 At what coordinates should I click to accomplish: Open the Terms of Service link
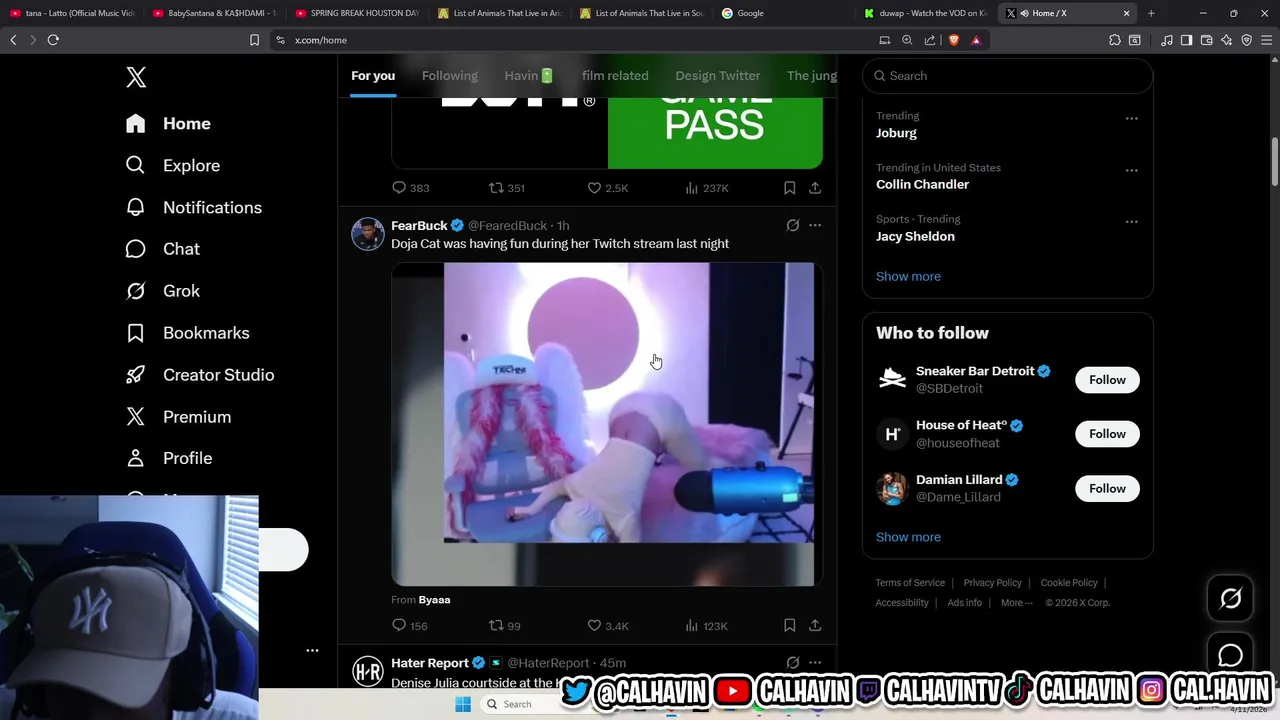(910, 583)
